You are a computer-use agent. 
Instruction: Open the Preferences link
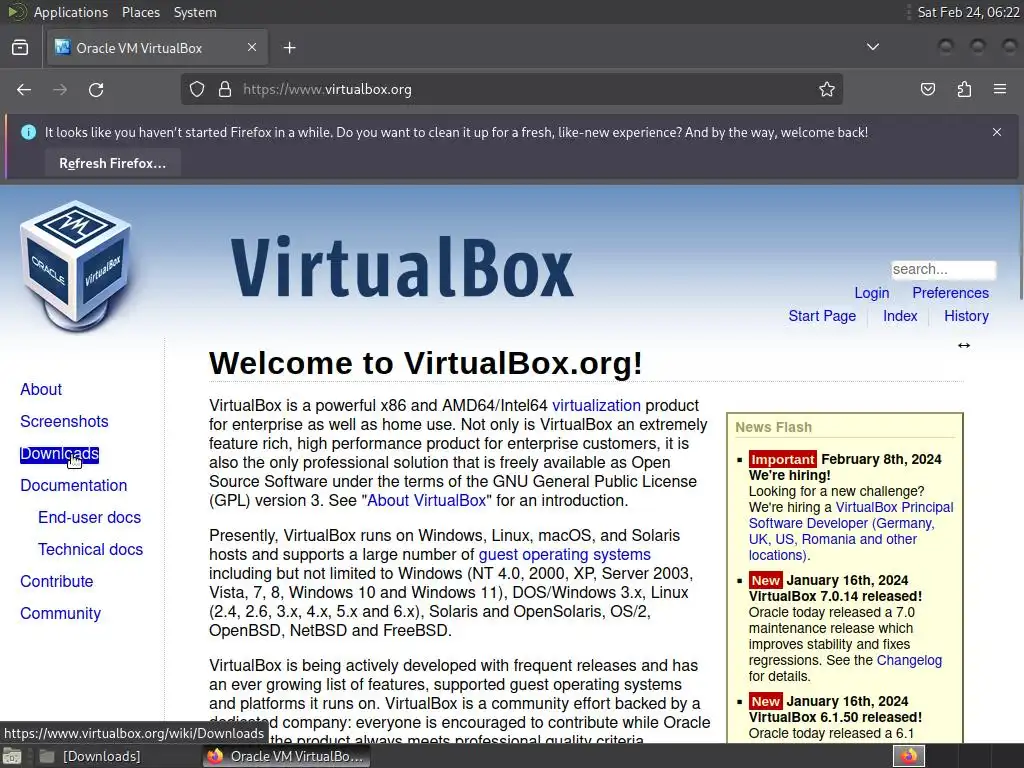pos(950,293)
